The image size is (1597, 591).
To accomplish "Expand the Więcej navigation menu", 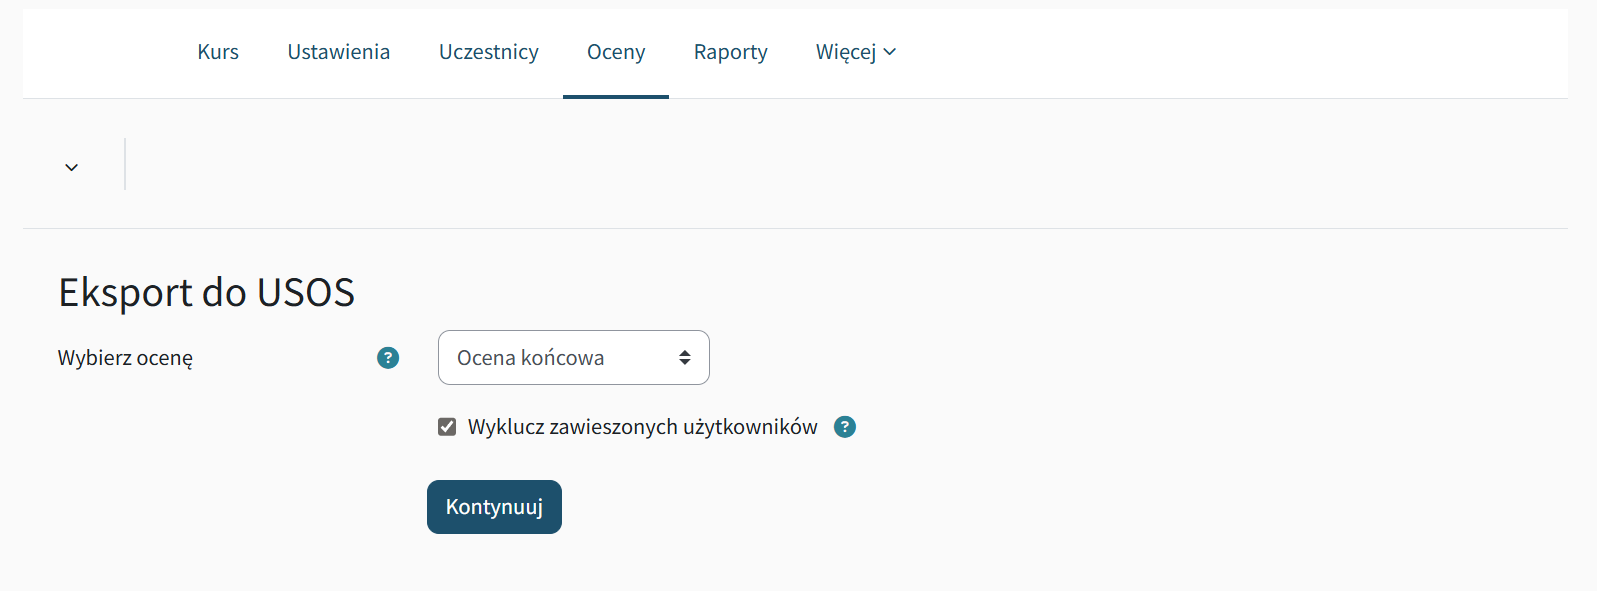I will (855, 51).
